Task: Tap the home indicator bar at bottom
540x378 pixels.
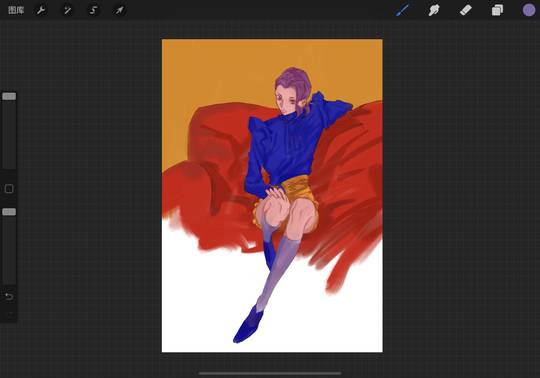Action: point(270,373)
